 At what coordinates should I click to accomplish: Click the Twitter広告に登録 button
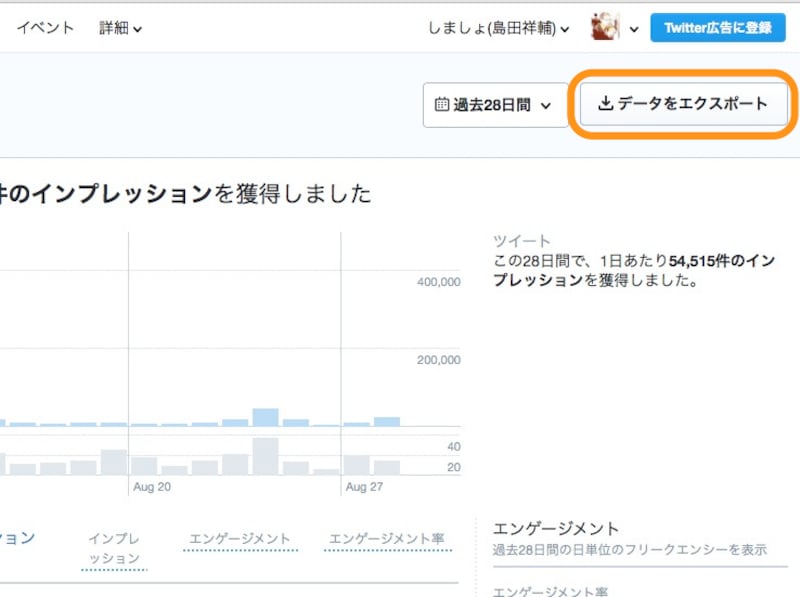coord(717,28)
